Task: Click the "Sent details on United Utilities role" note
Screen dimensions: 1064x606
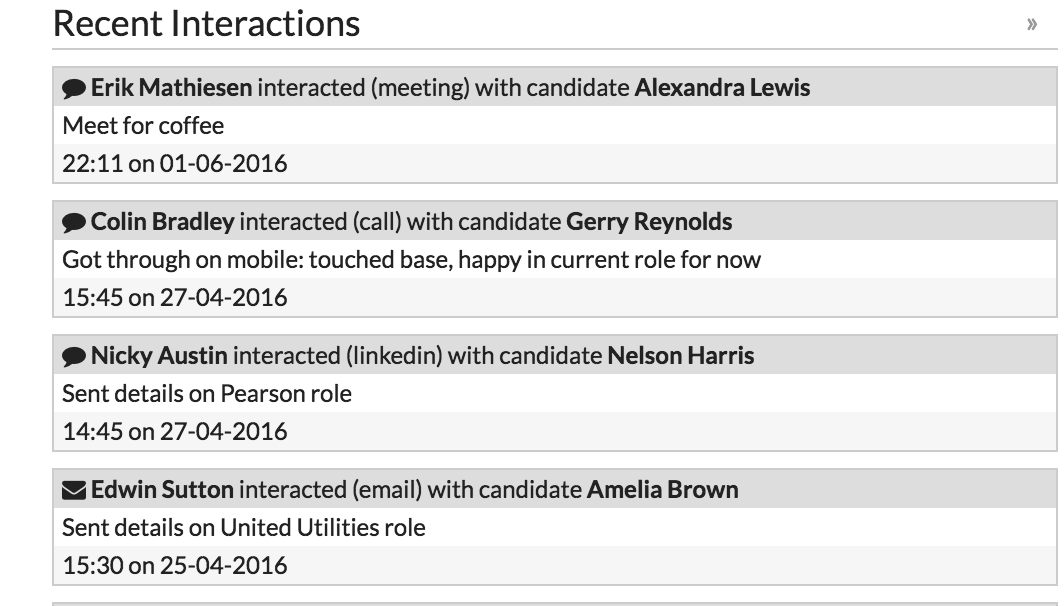Action: (x=244, y=527)
